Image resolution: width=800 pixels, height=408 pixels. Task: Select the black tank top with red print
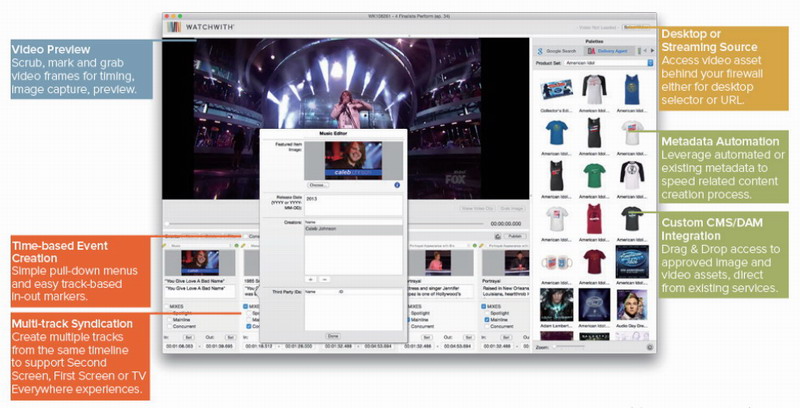(x=557, y=175)
